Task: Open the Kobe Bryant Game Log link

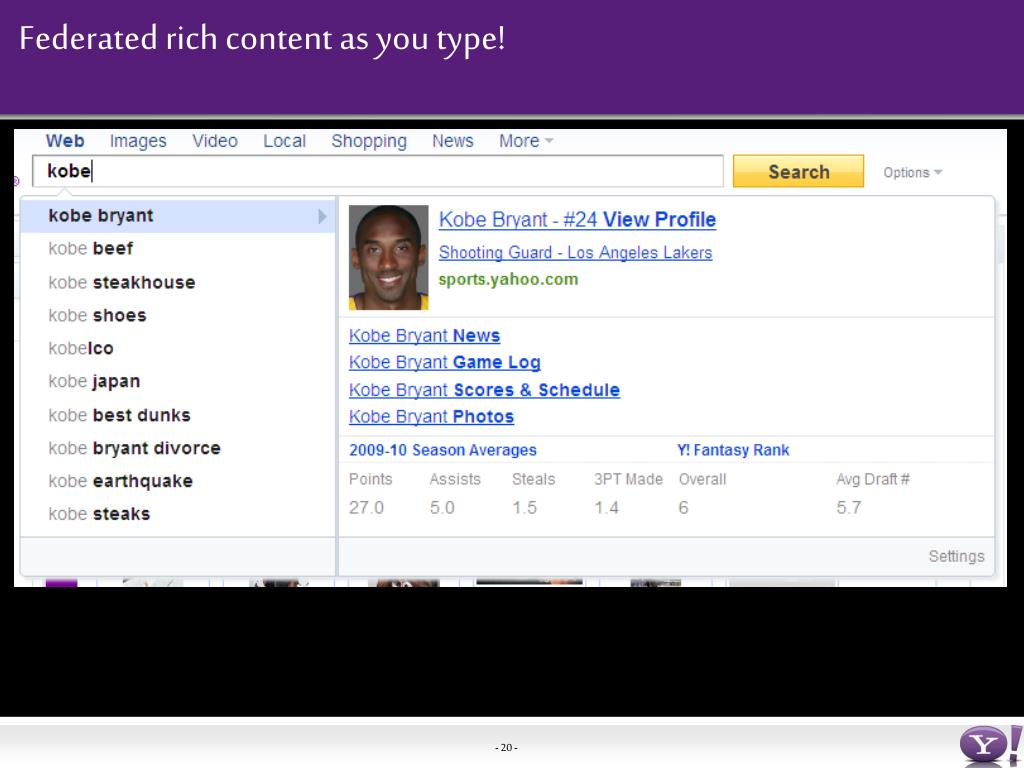Action: click(445, 362)
